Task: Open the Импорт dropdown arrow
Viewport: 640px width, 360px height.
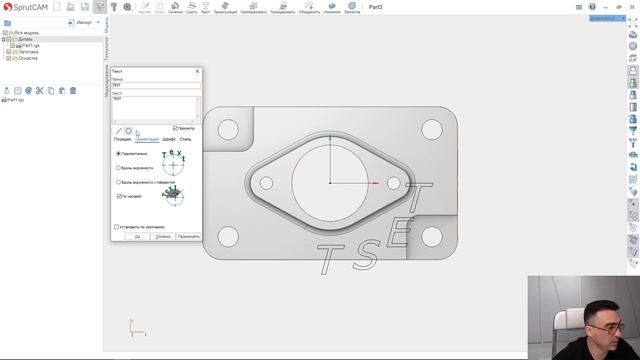Action: [98, 22]
